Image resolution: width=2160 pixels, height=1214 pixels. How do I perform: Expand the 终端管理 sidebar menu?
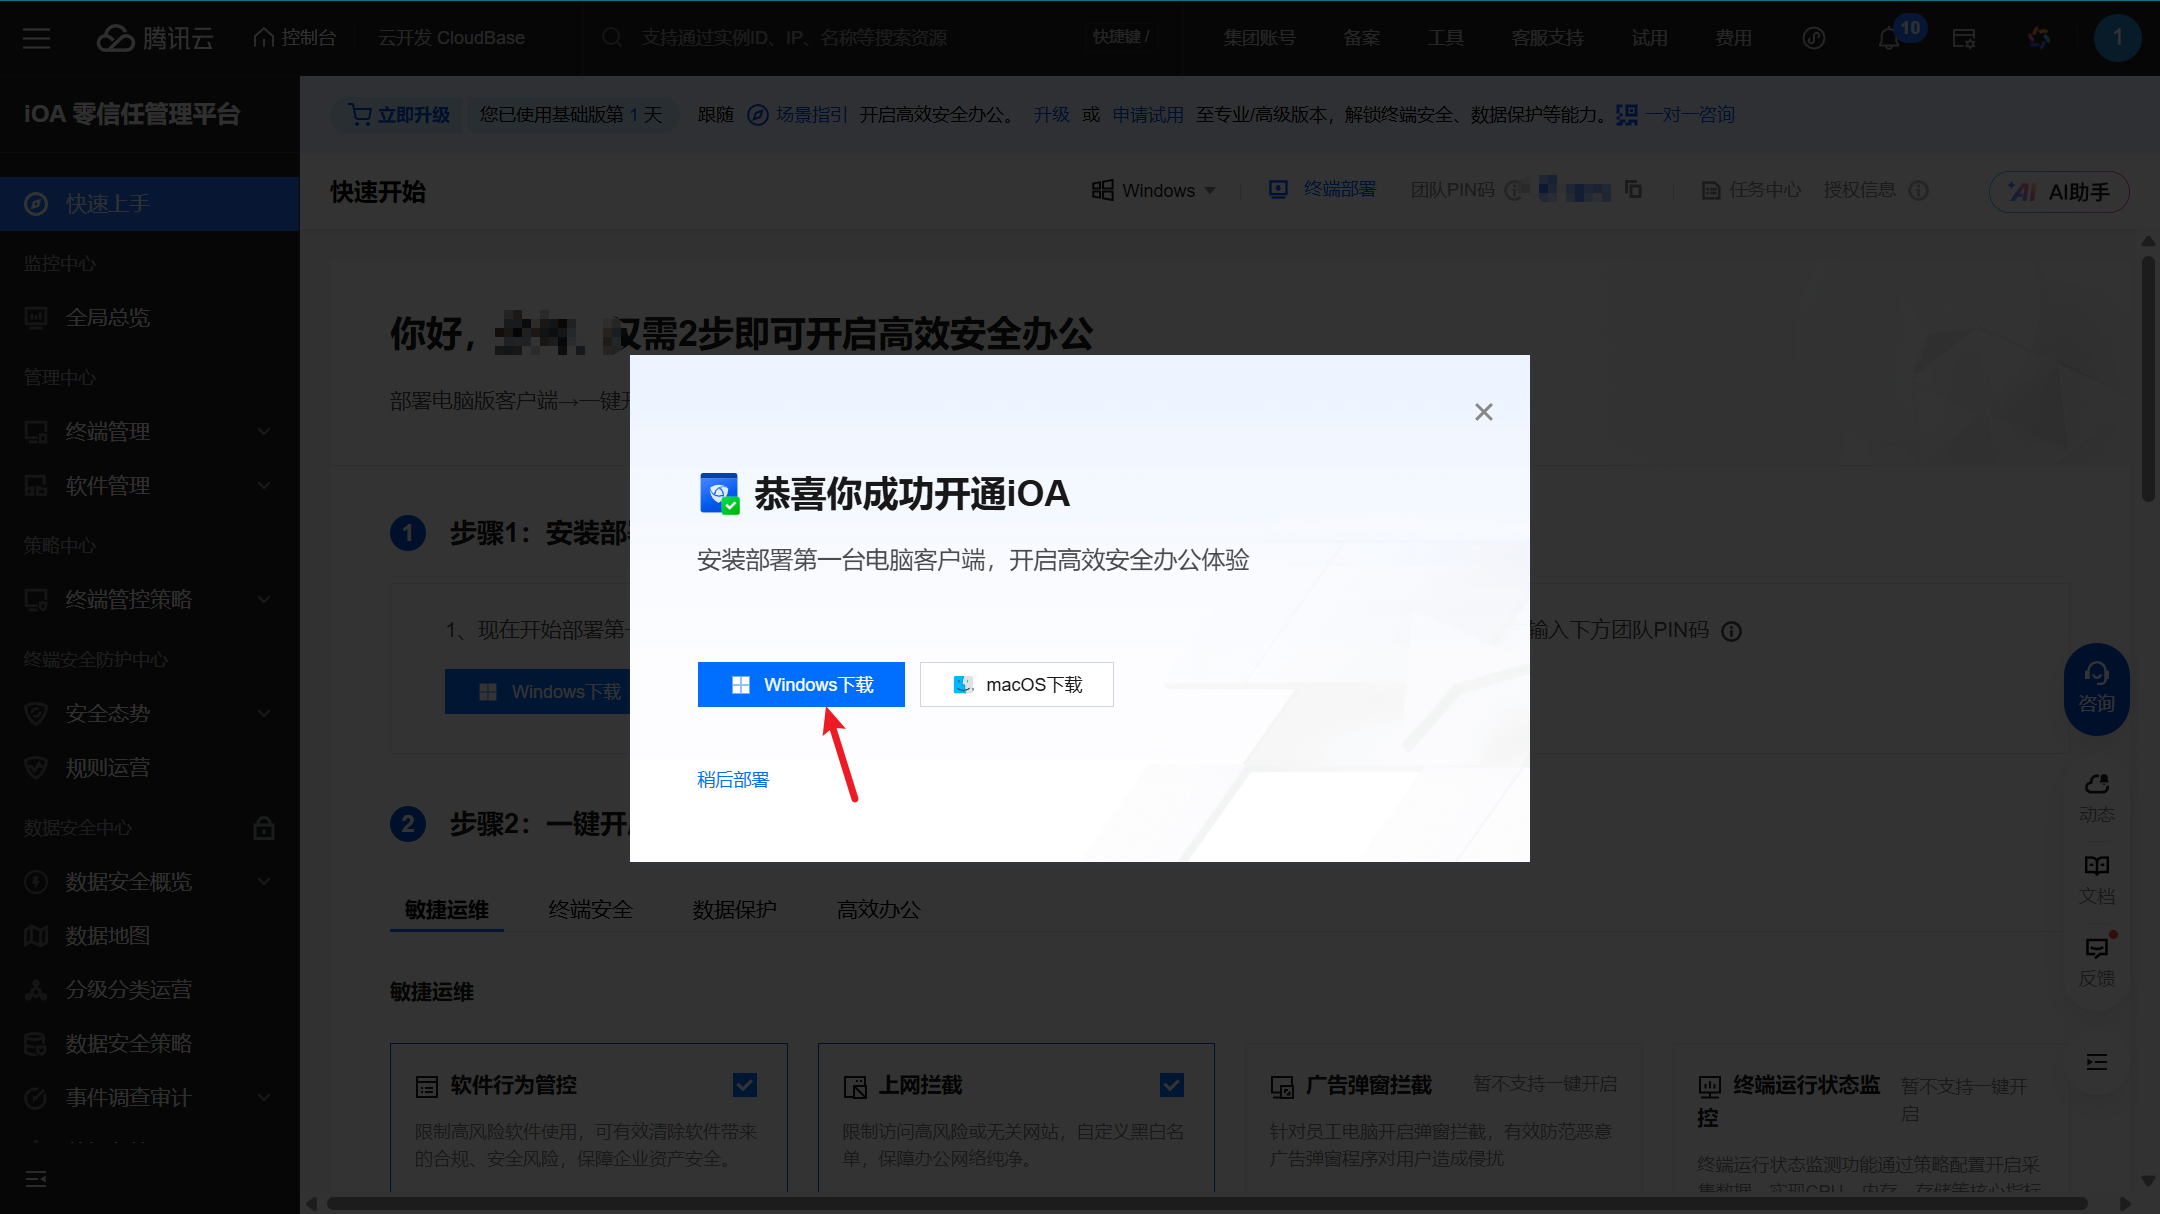(150, 432)
